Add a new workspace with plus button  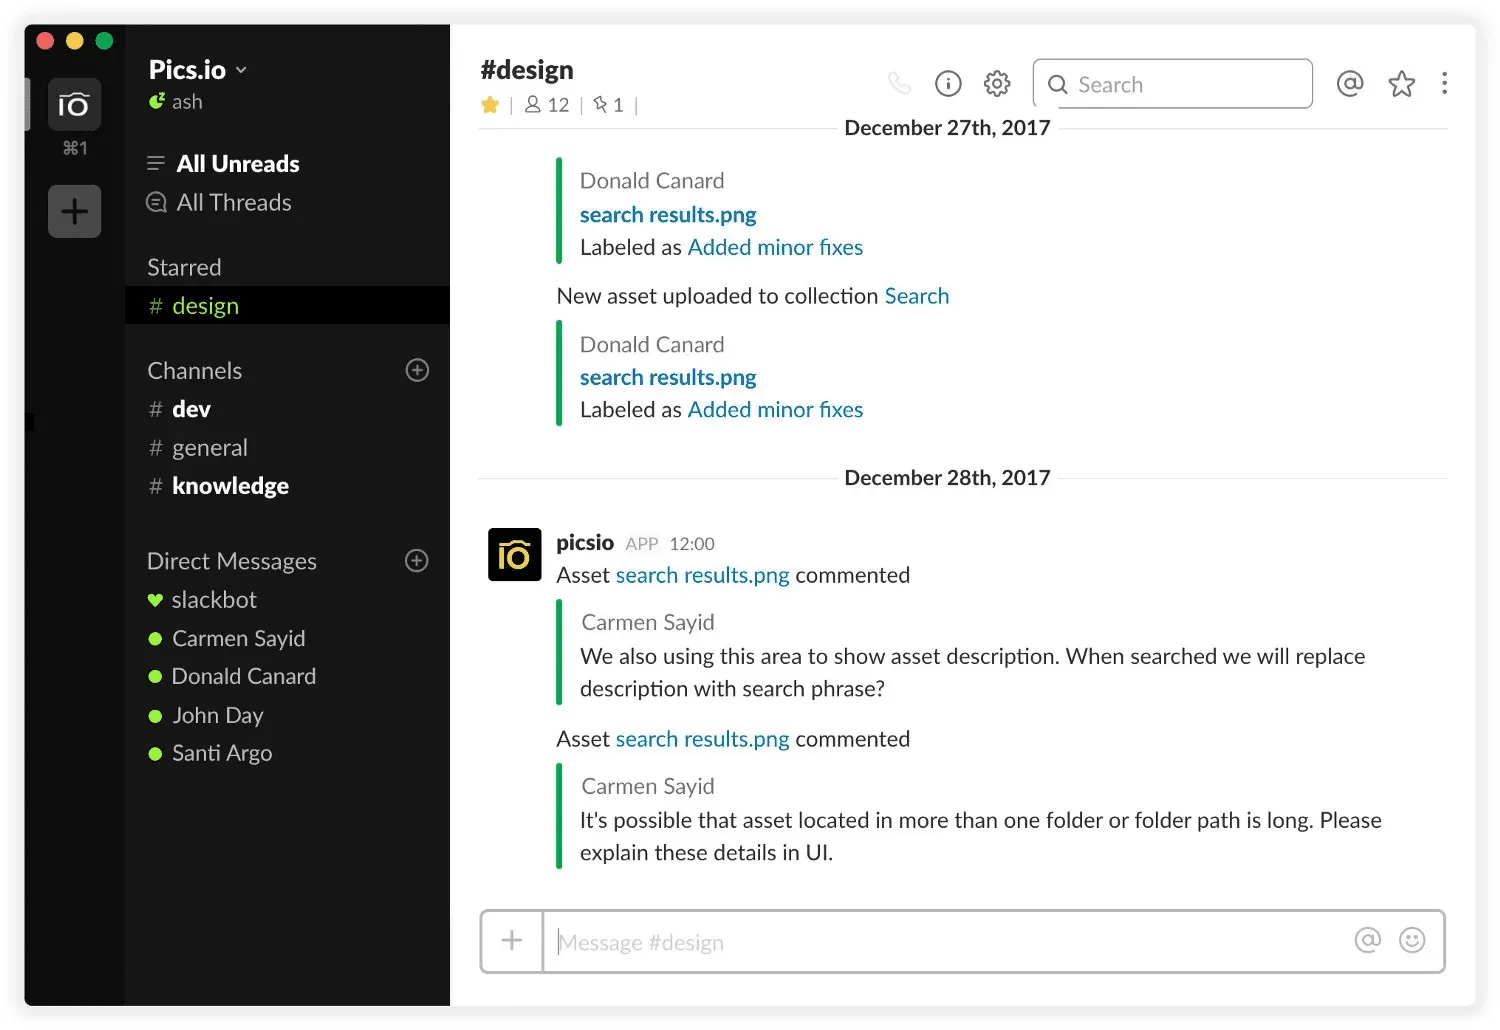point(74,211)
